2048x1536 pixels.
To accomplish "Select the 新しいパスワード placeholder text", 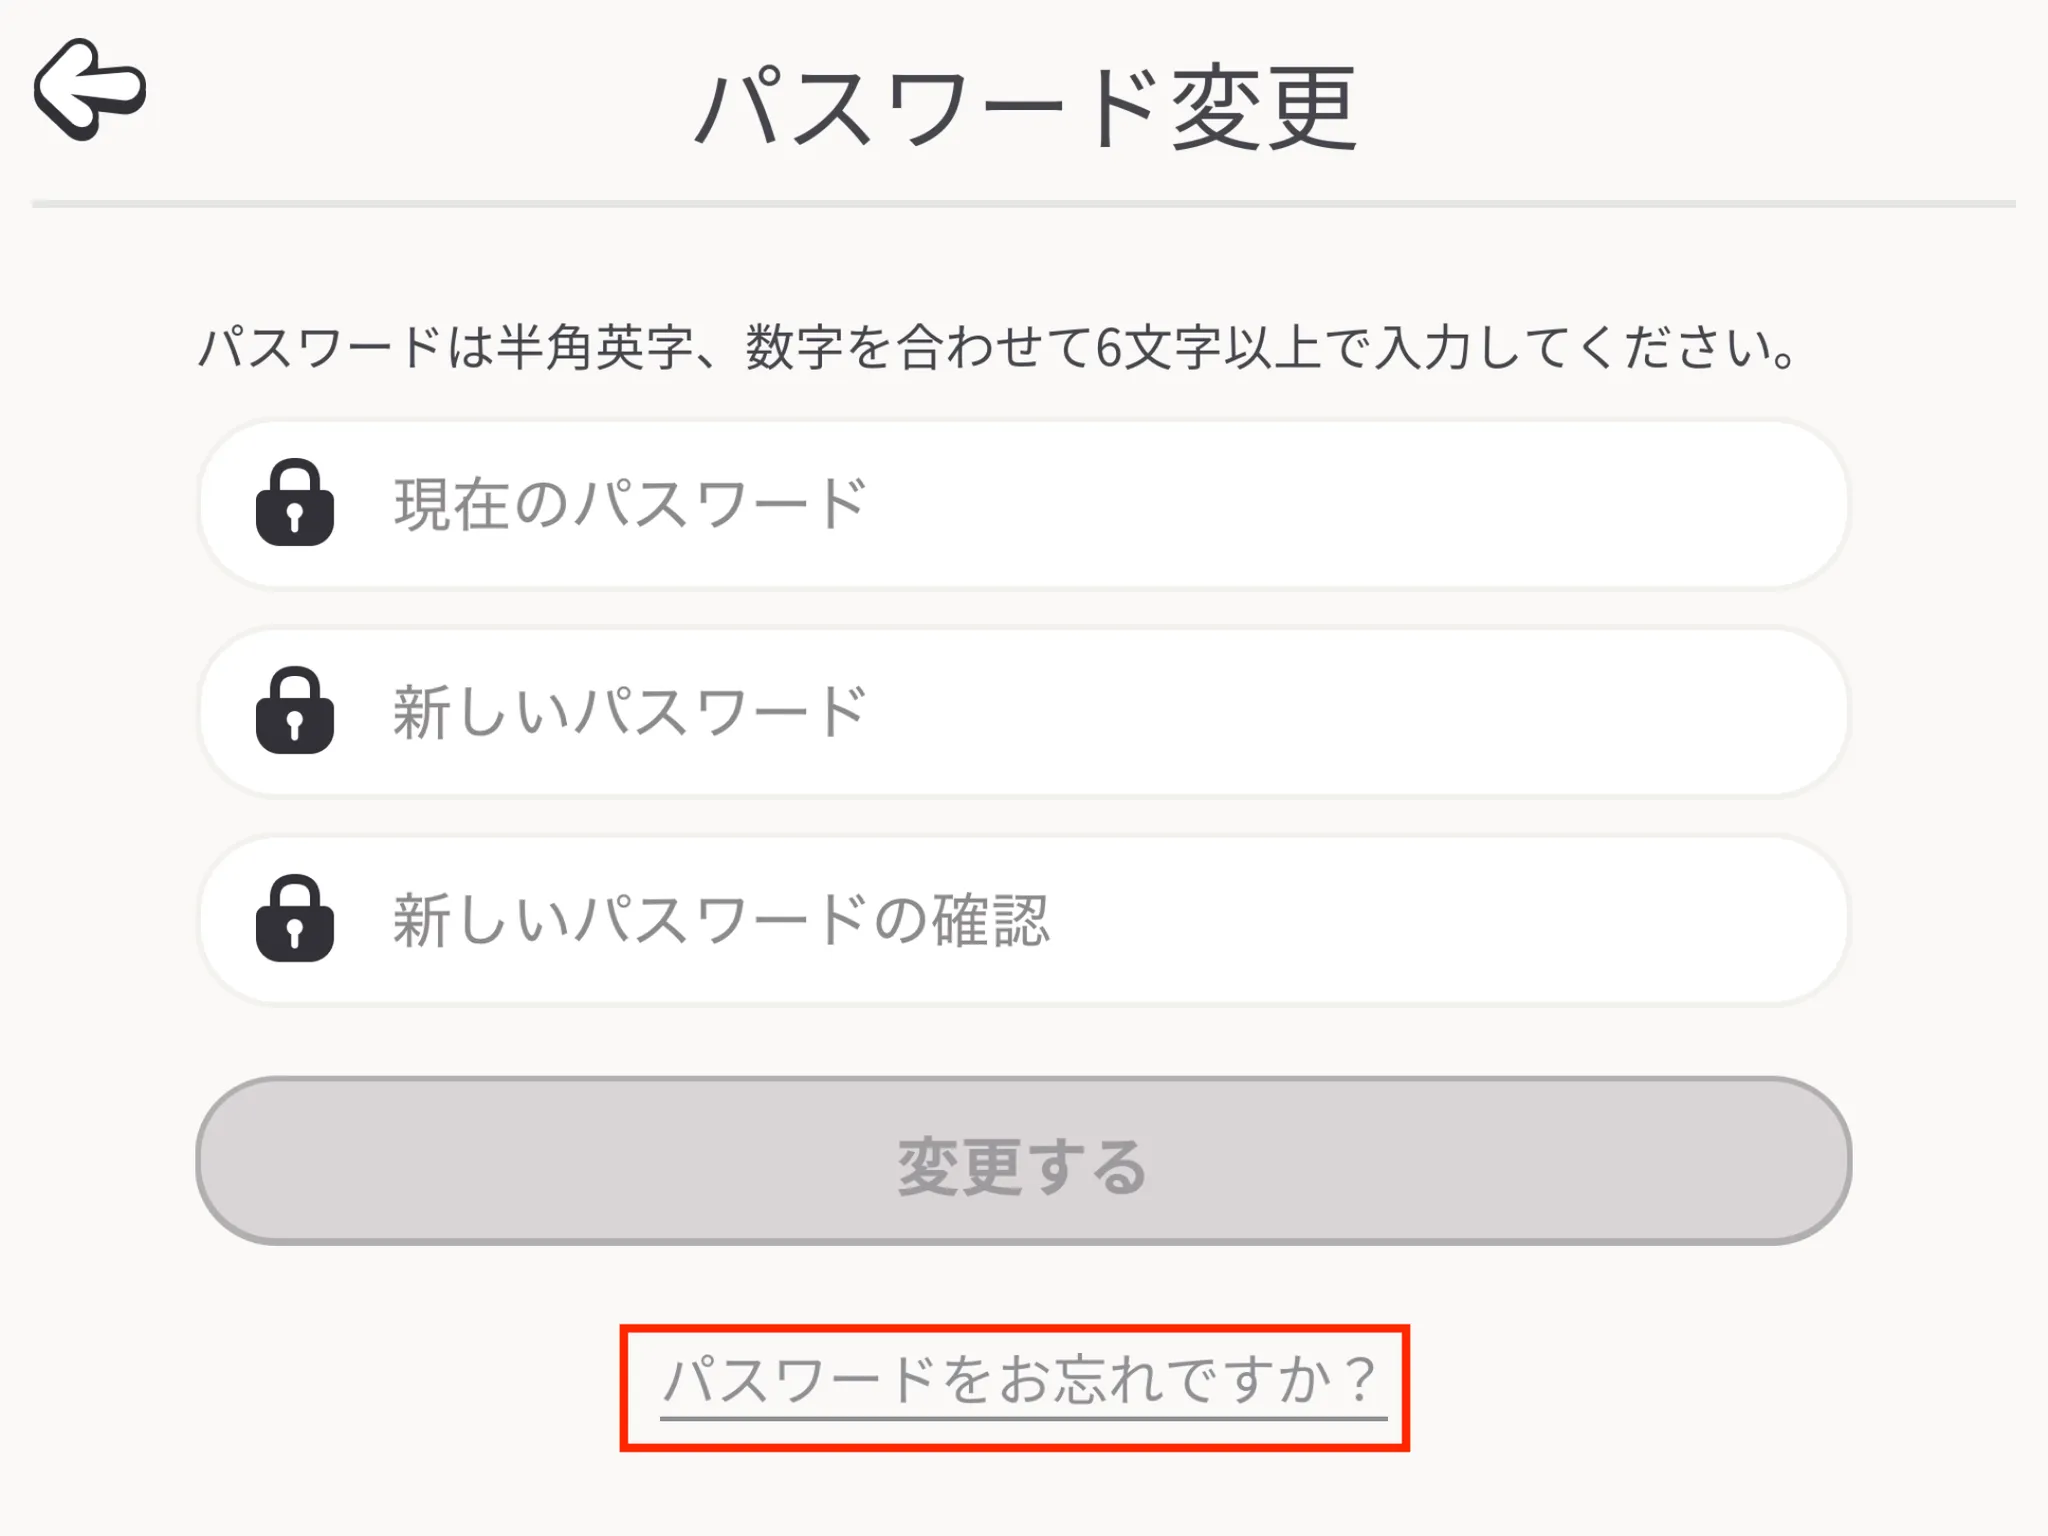I will coord(629,711).
